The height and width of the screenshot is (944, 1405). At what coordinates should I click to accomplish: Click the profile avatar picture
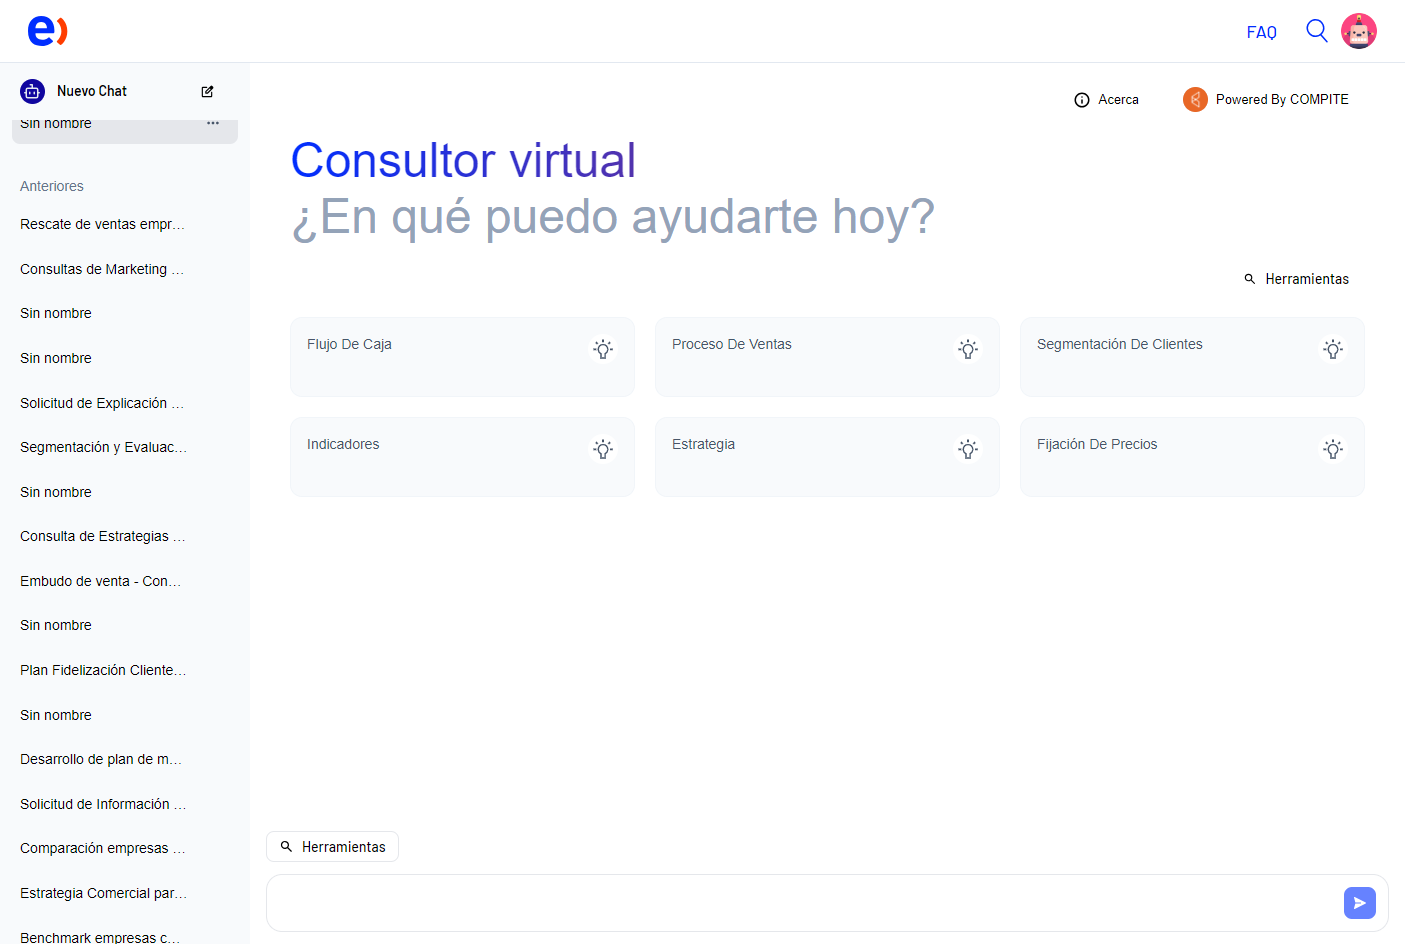(1359, 30)
